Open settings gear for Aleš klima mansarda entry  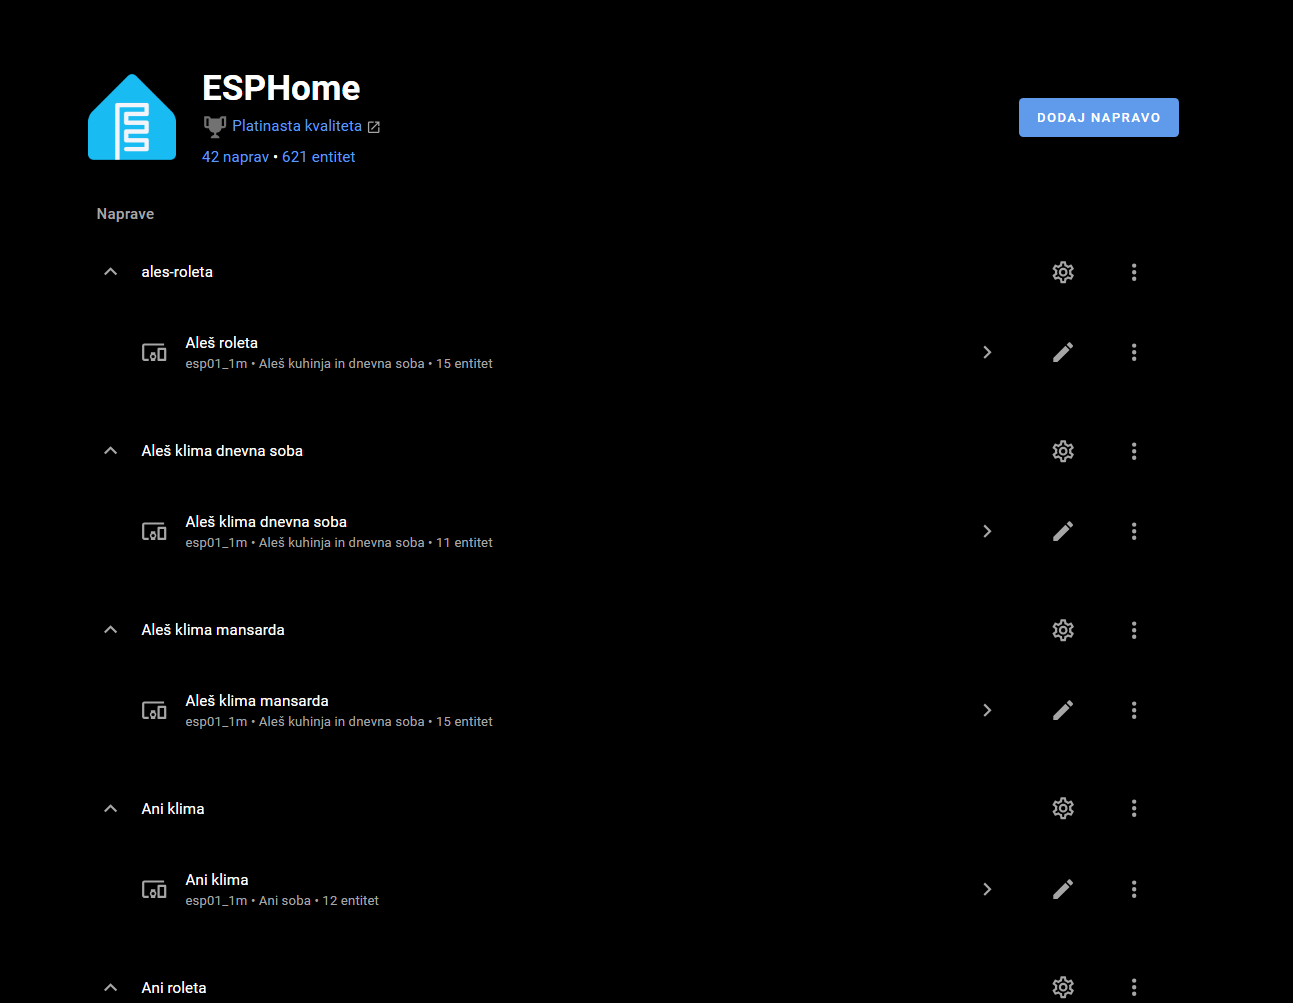pyautogui.click(x=1063, y=630)
